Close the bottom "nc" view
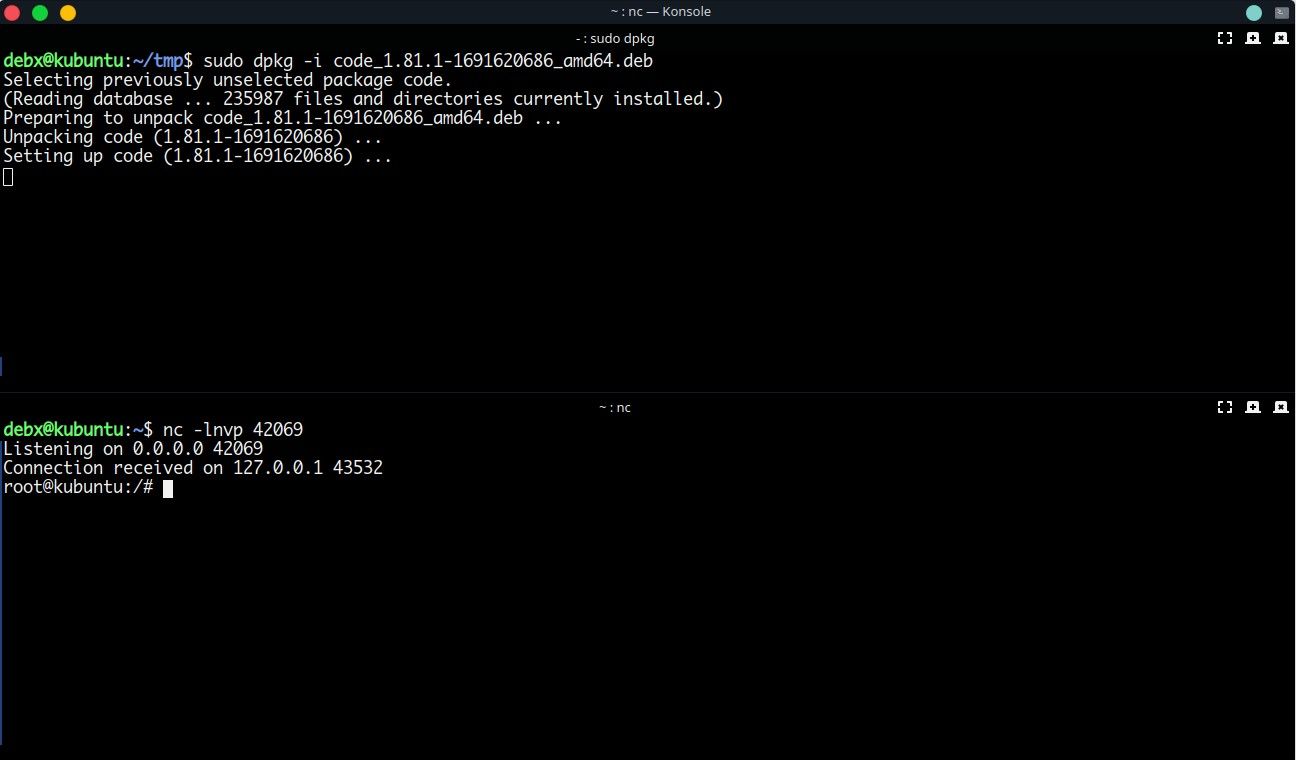This screenshot has height=760, width=1296. tap(1281, 407)
